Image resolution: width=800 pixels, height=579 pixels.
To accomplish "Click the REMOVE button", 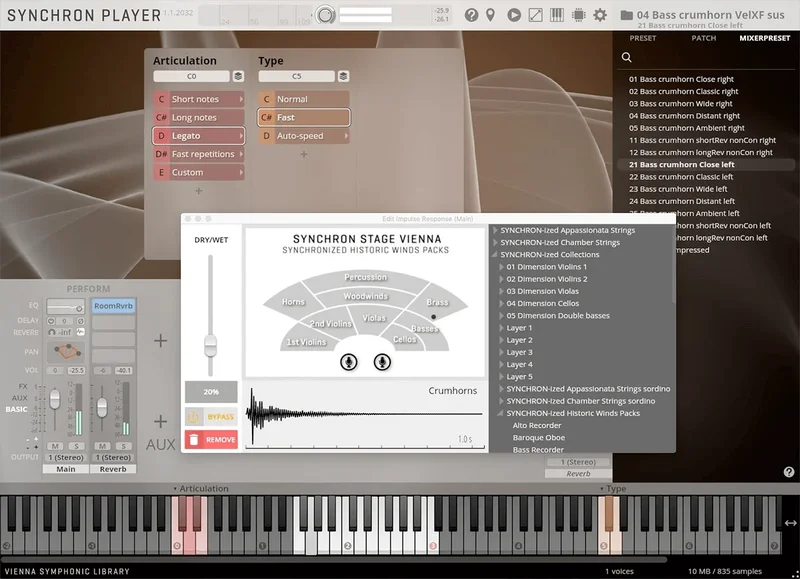I will click(211, 439).
